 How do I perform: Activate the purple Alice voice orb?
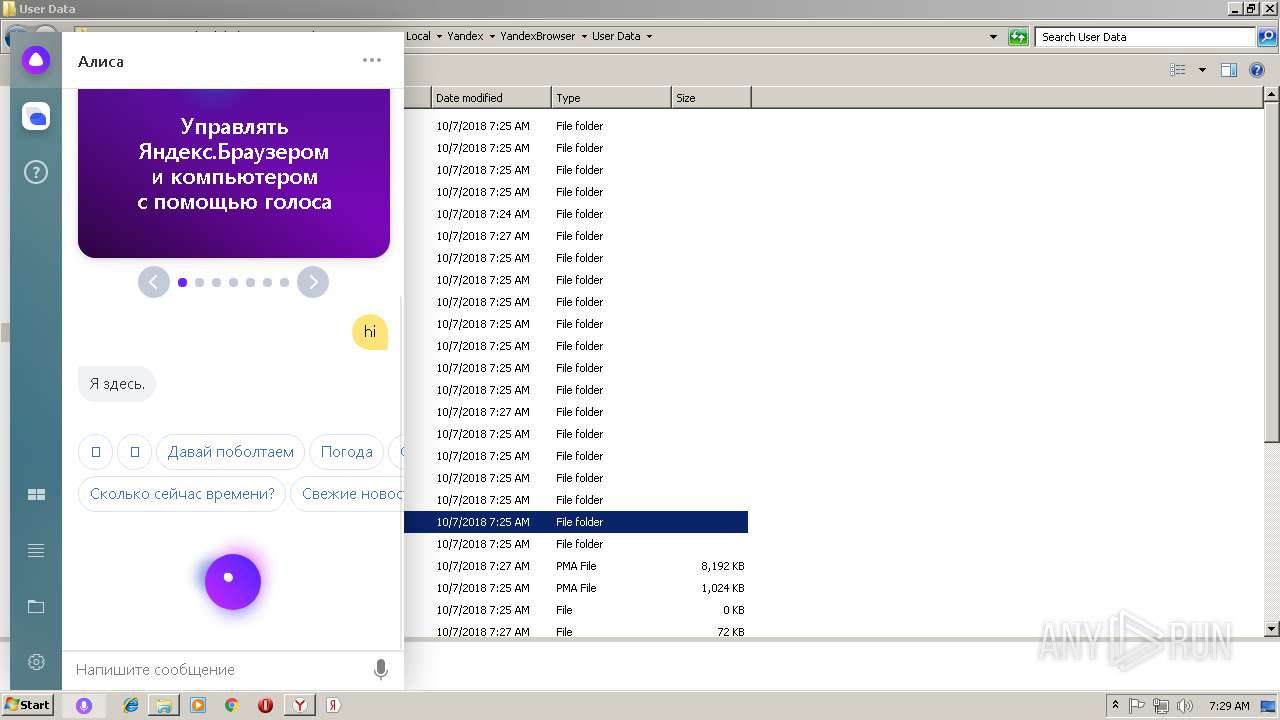click(233, 581)
